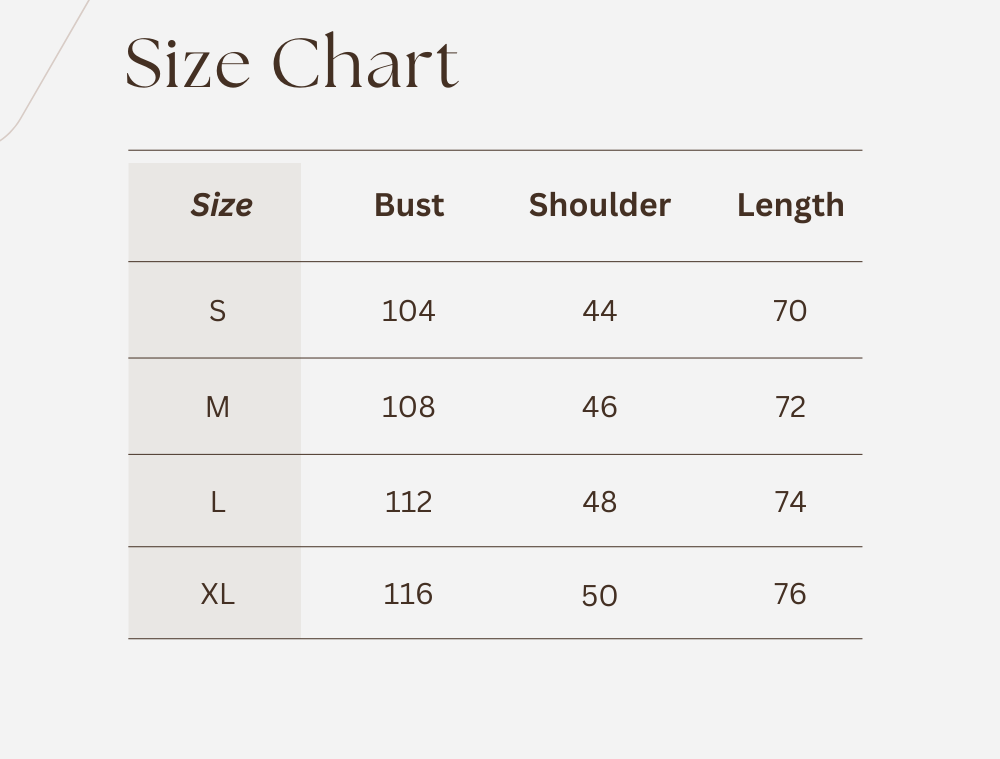Click bust value 108

click(x=408, y=407)
